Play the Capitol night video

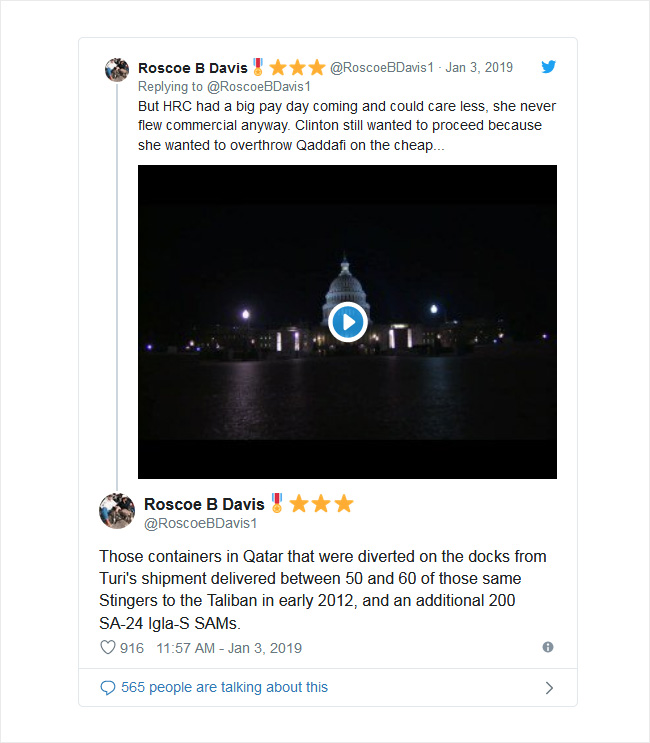pyautogui.click(x=348, y=322)
